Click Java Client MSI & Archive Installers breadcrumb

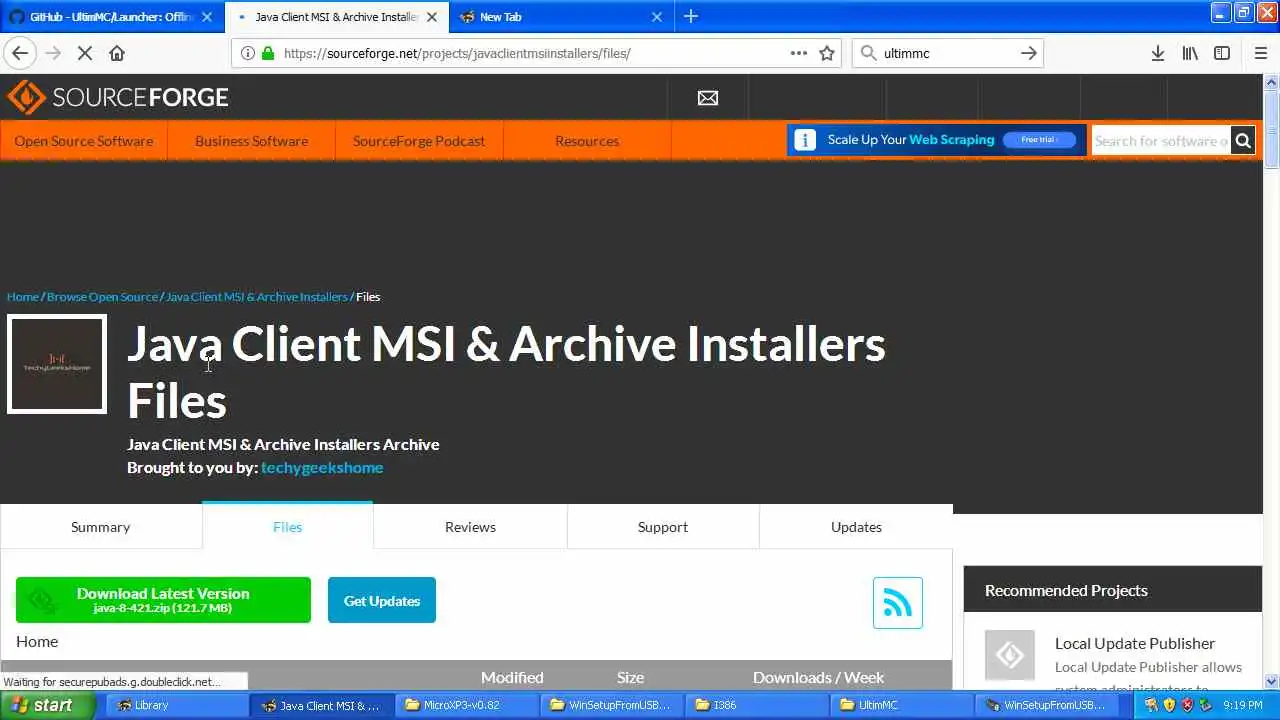[x=257, y=296]
